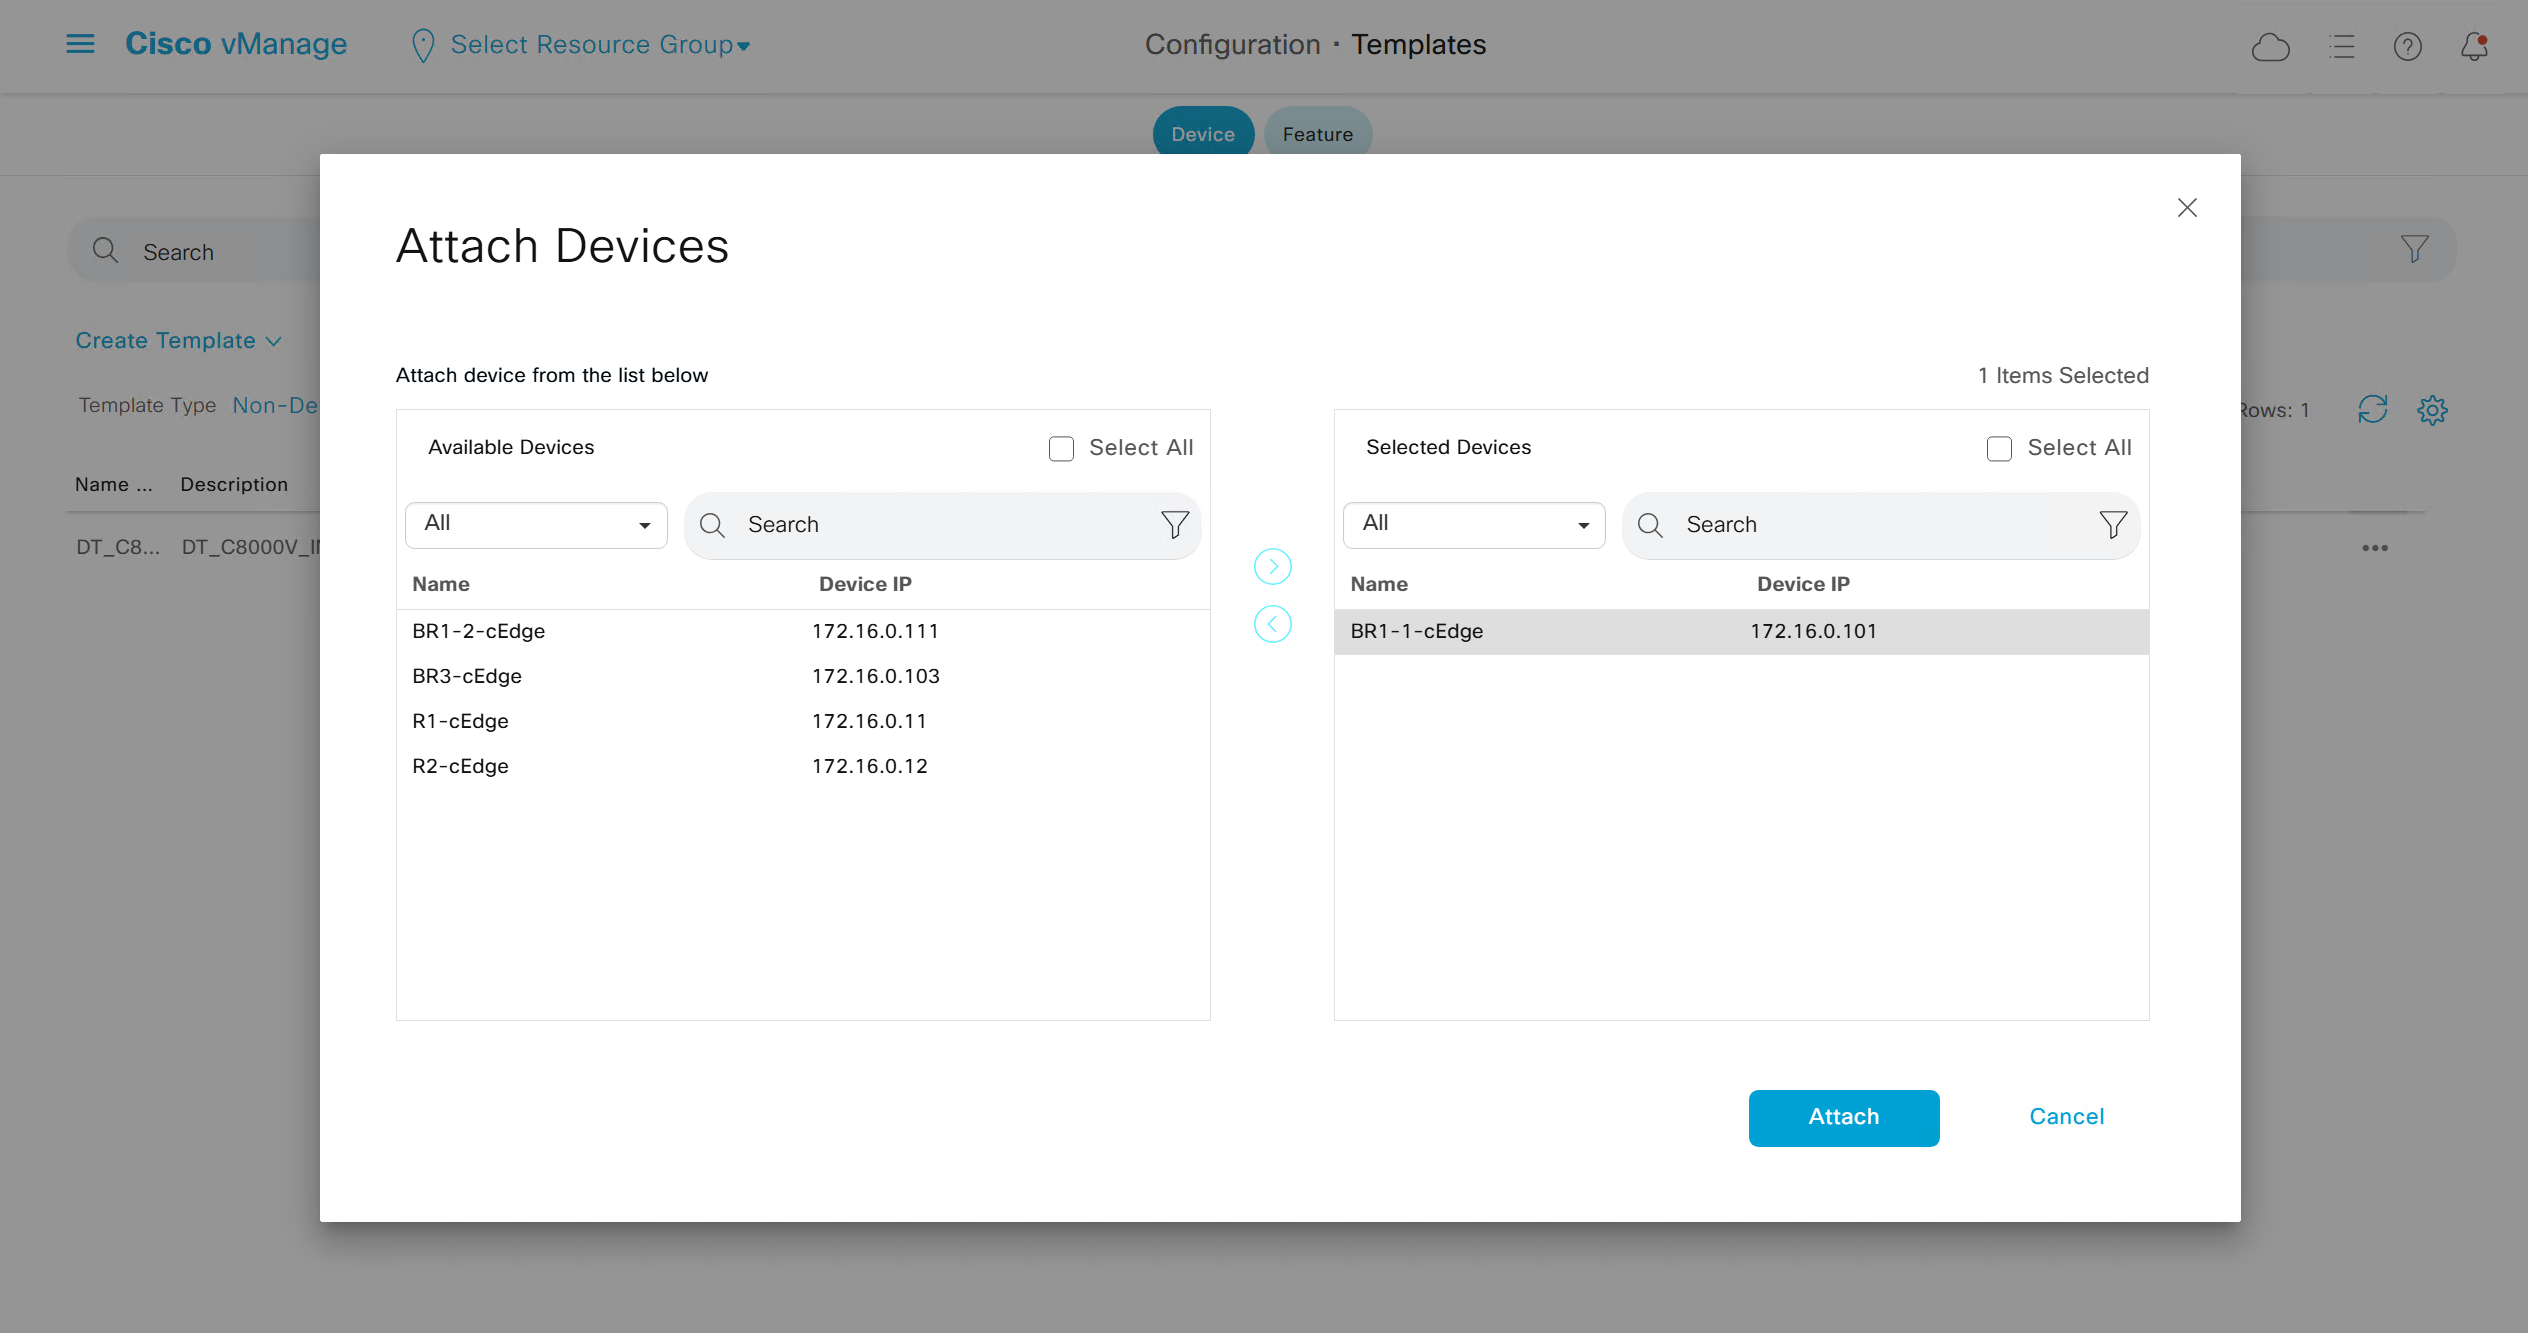Click the Cancel link

[2066, 1117]
